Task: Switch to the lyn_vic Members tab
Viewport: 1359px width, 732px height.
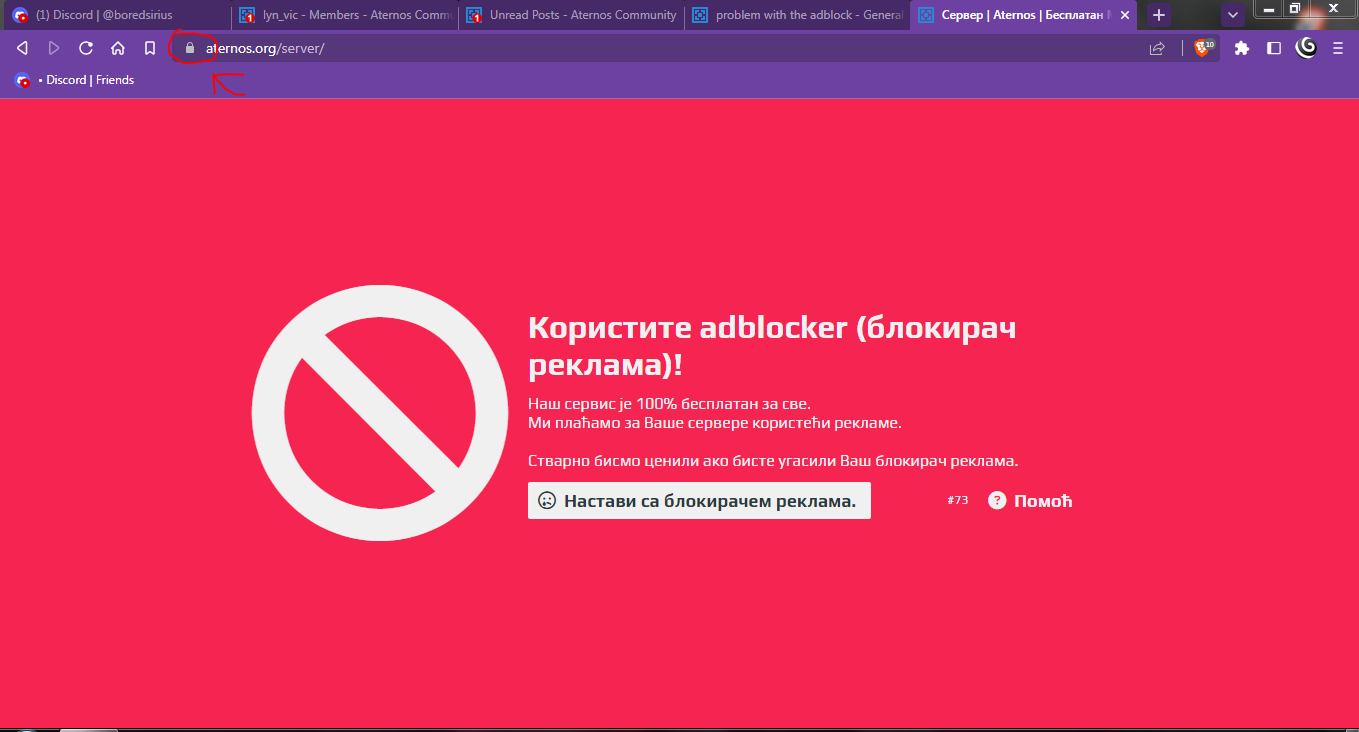Action: [345, 16]
